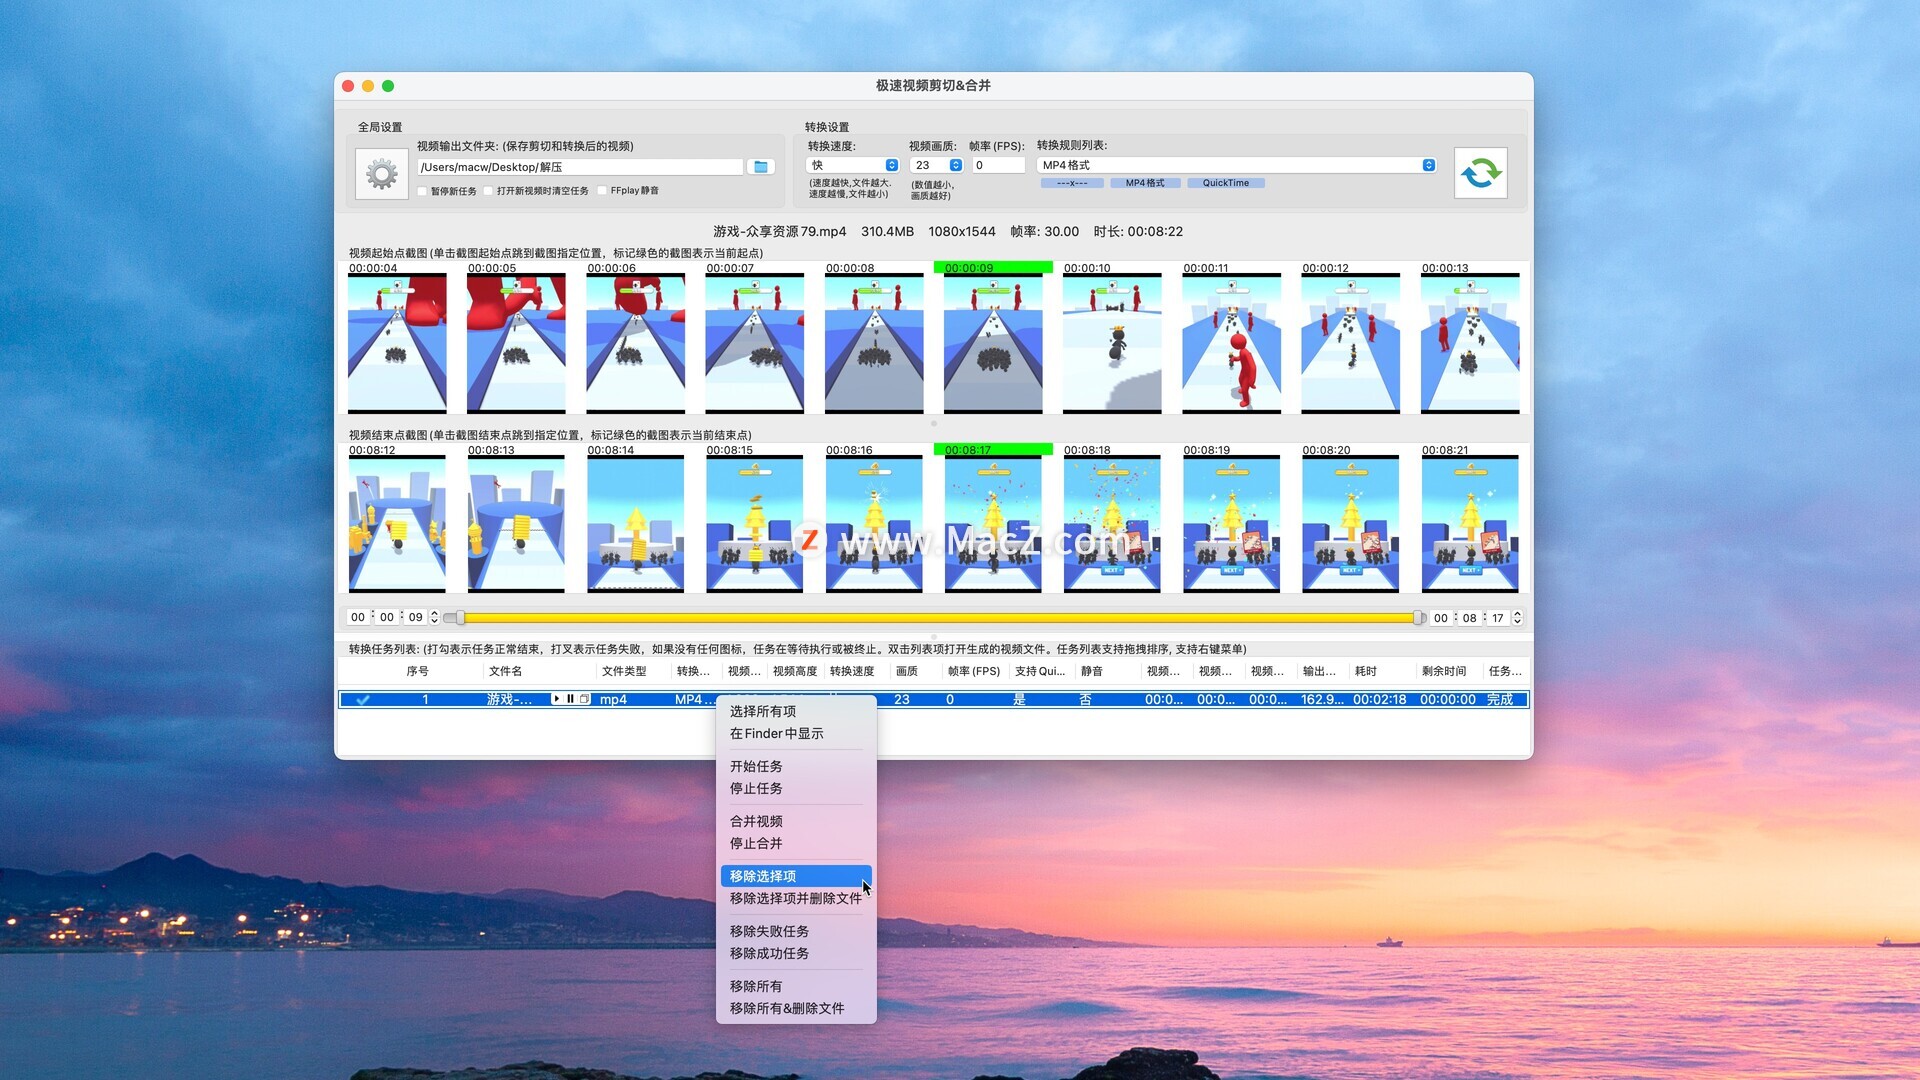The height and width of the screenshot is (1080, 1920).
Task: Open 视频画质 dropdown showing 23
Action: point(936,165)
